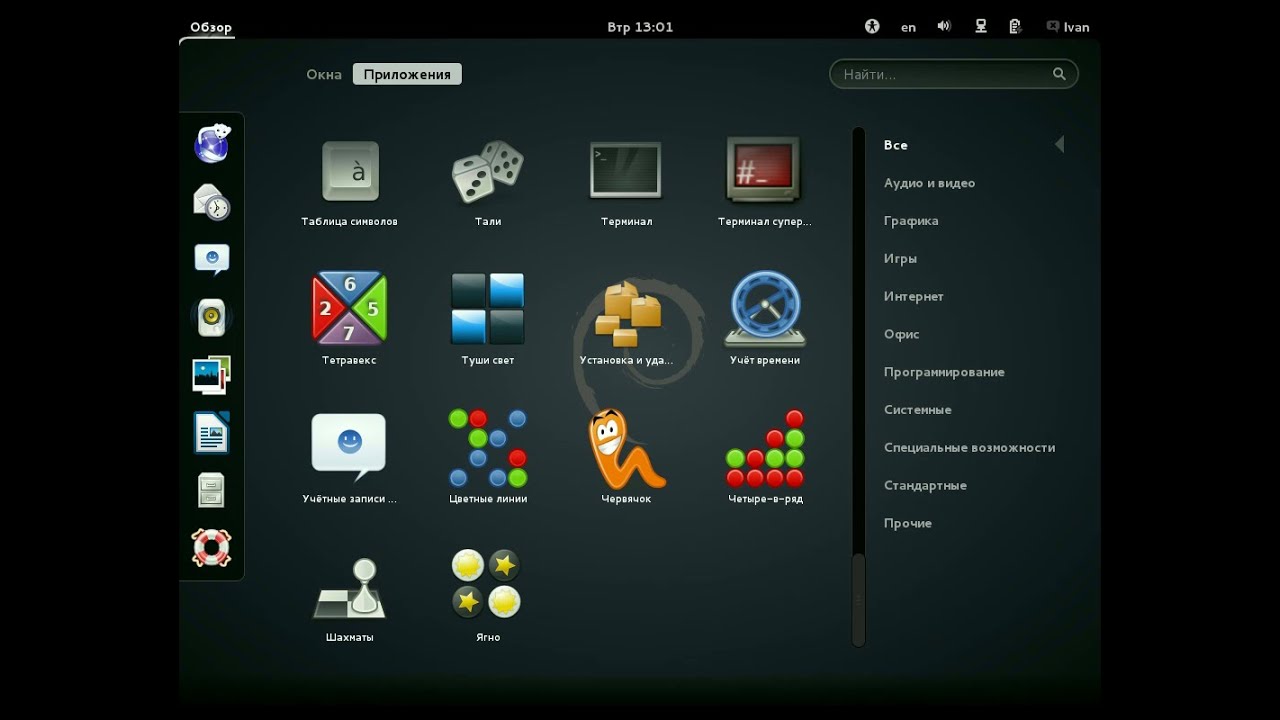Launch the Шахматы chess game

(x=350, y=598)
